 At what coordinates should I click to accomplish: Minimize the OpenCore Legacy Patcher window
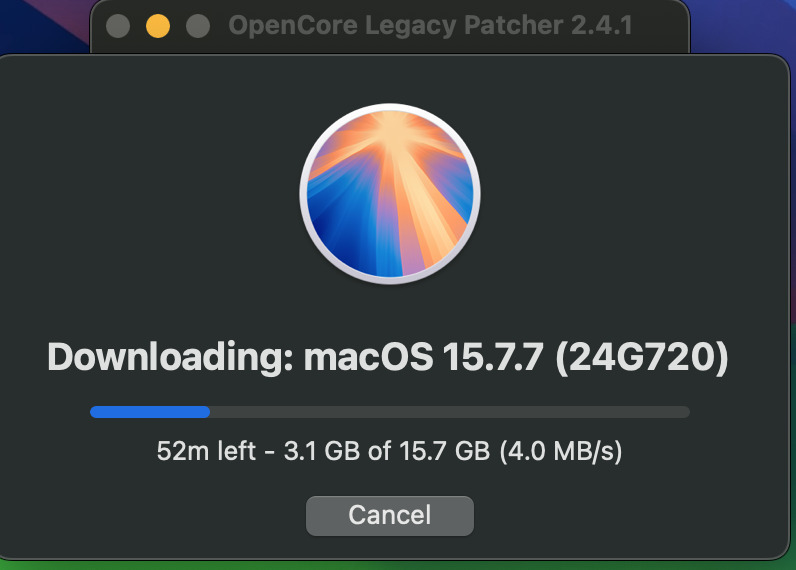(x=158, y=26)
